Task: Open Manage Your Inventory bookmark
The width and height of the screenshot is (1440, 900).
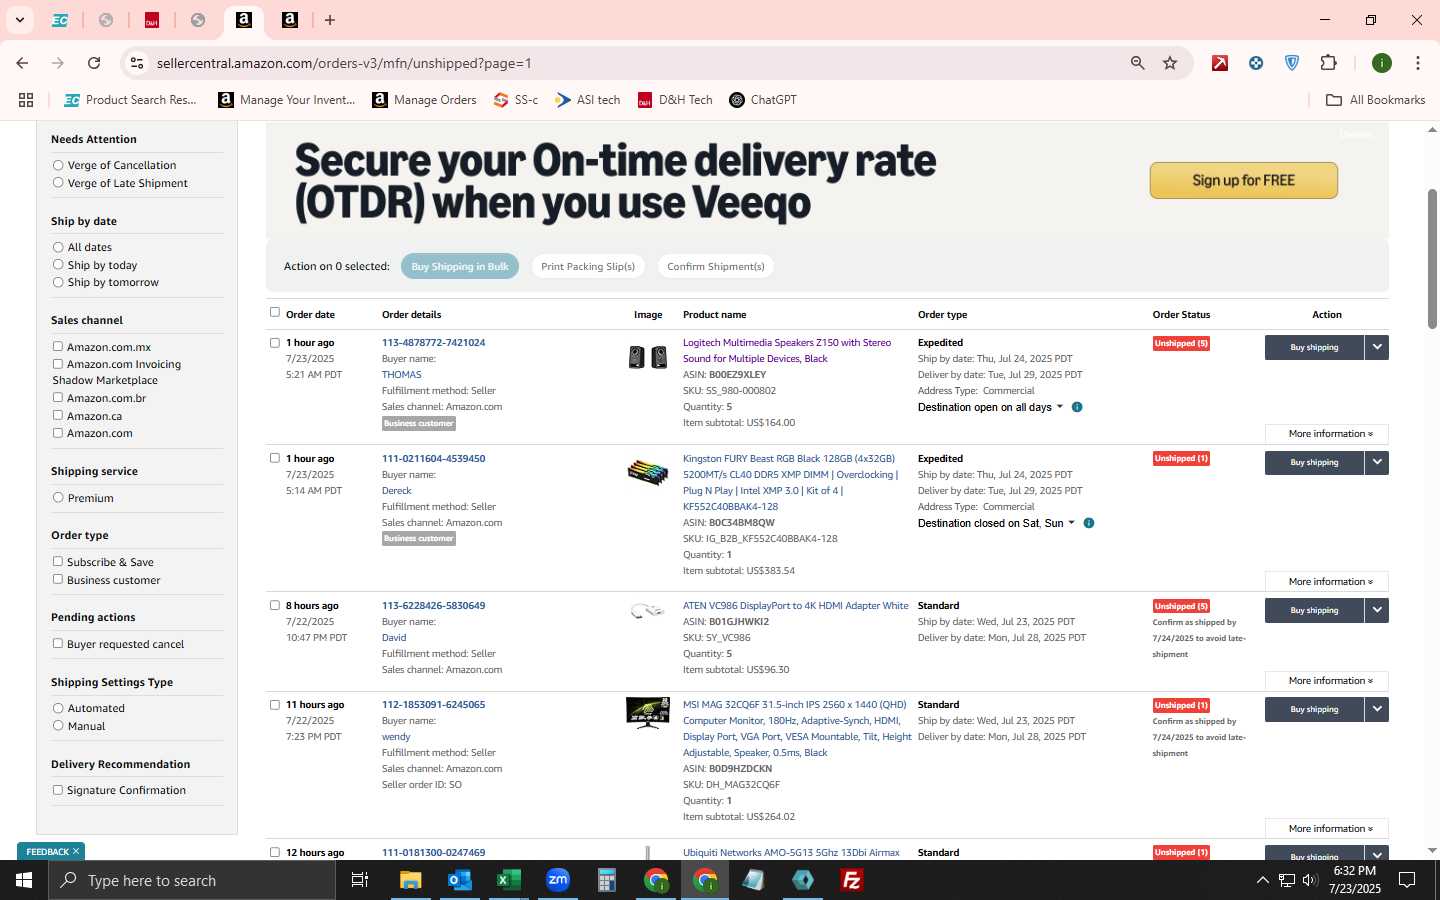Action: (287, 100)
